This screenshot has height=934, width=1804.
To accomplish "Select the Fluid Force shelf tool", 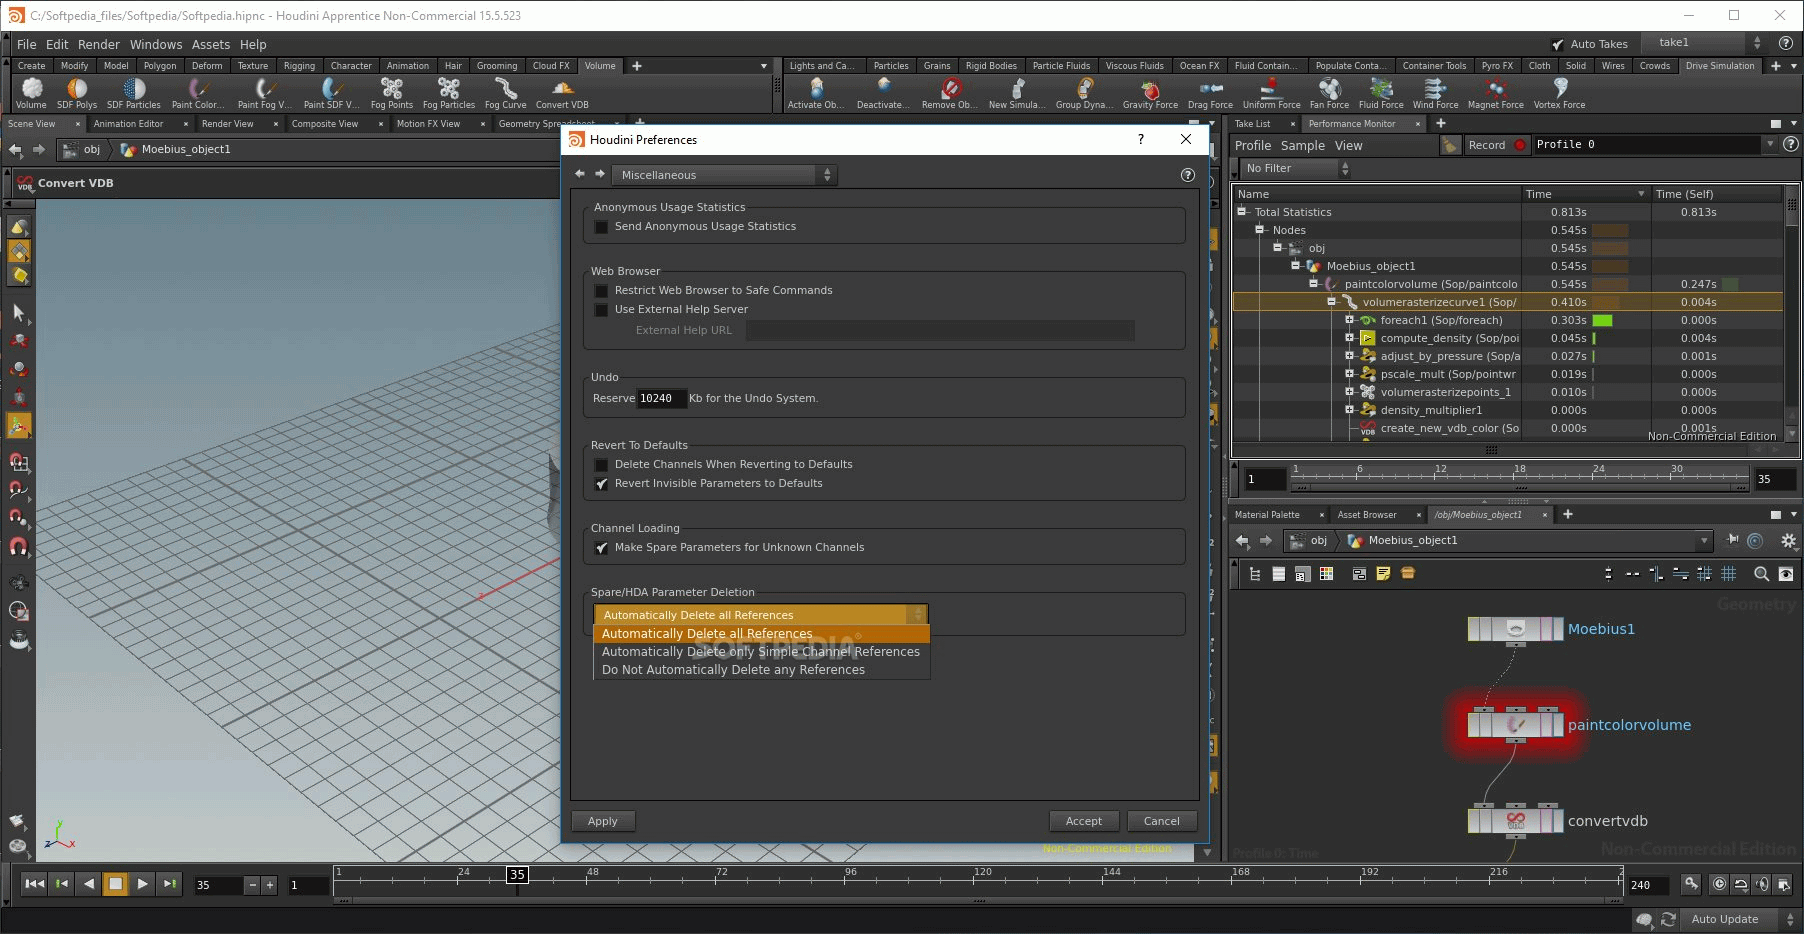I will click(x=1381, y=93).
